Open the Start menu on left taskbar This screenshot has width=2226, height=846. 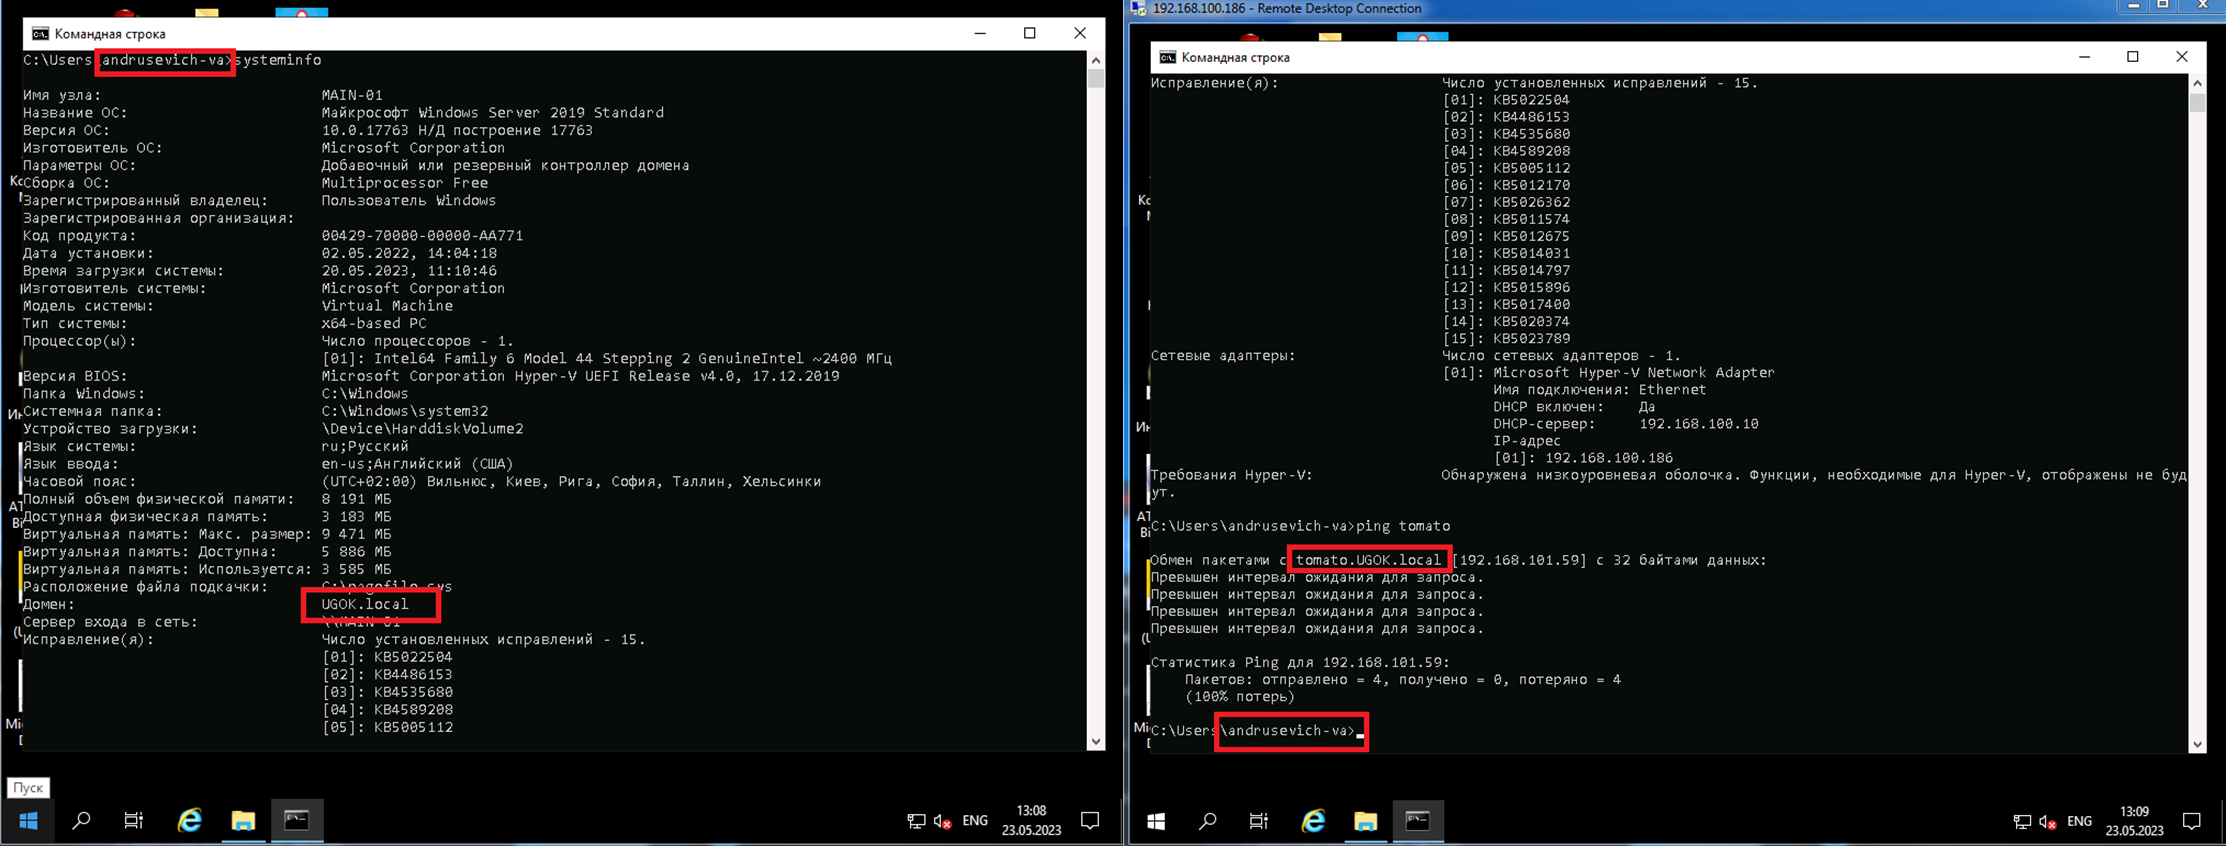pos(28,821)
